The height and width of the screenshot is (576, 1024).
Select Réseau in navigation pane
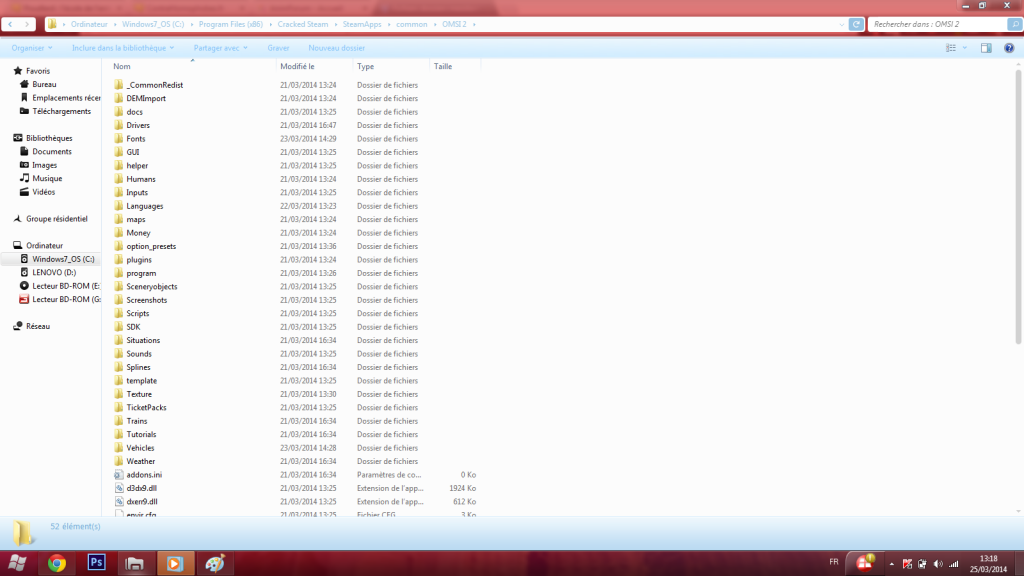38,326
